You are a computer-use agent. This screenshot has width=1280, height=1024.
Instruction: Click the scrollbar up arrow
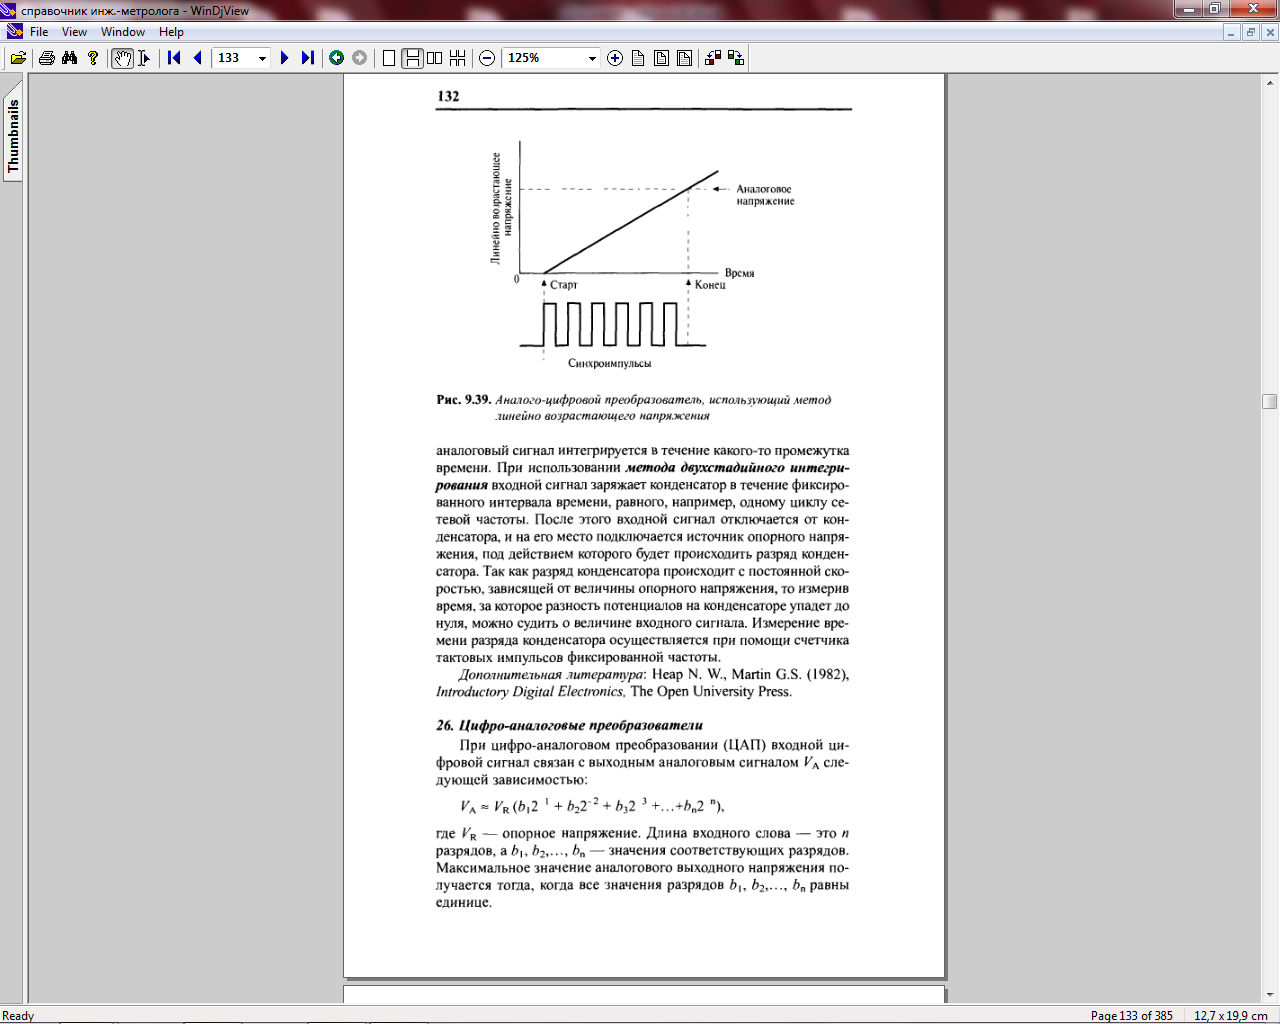1270,82
